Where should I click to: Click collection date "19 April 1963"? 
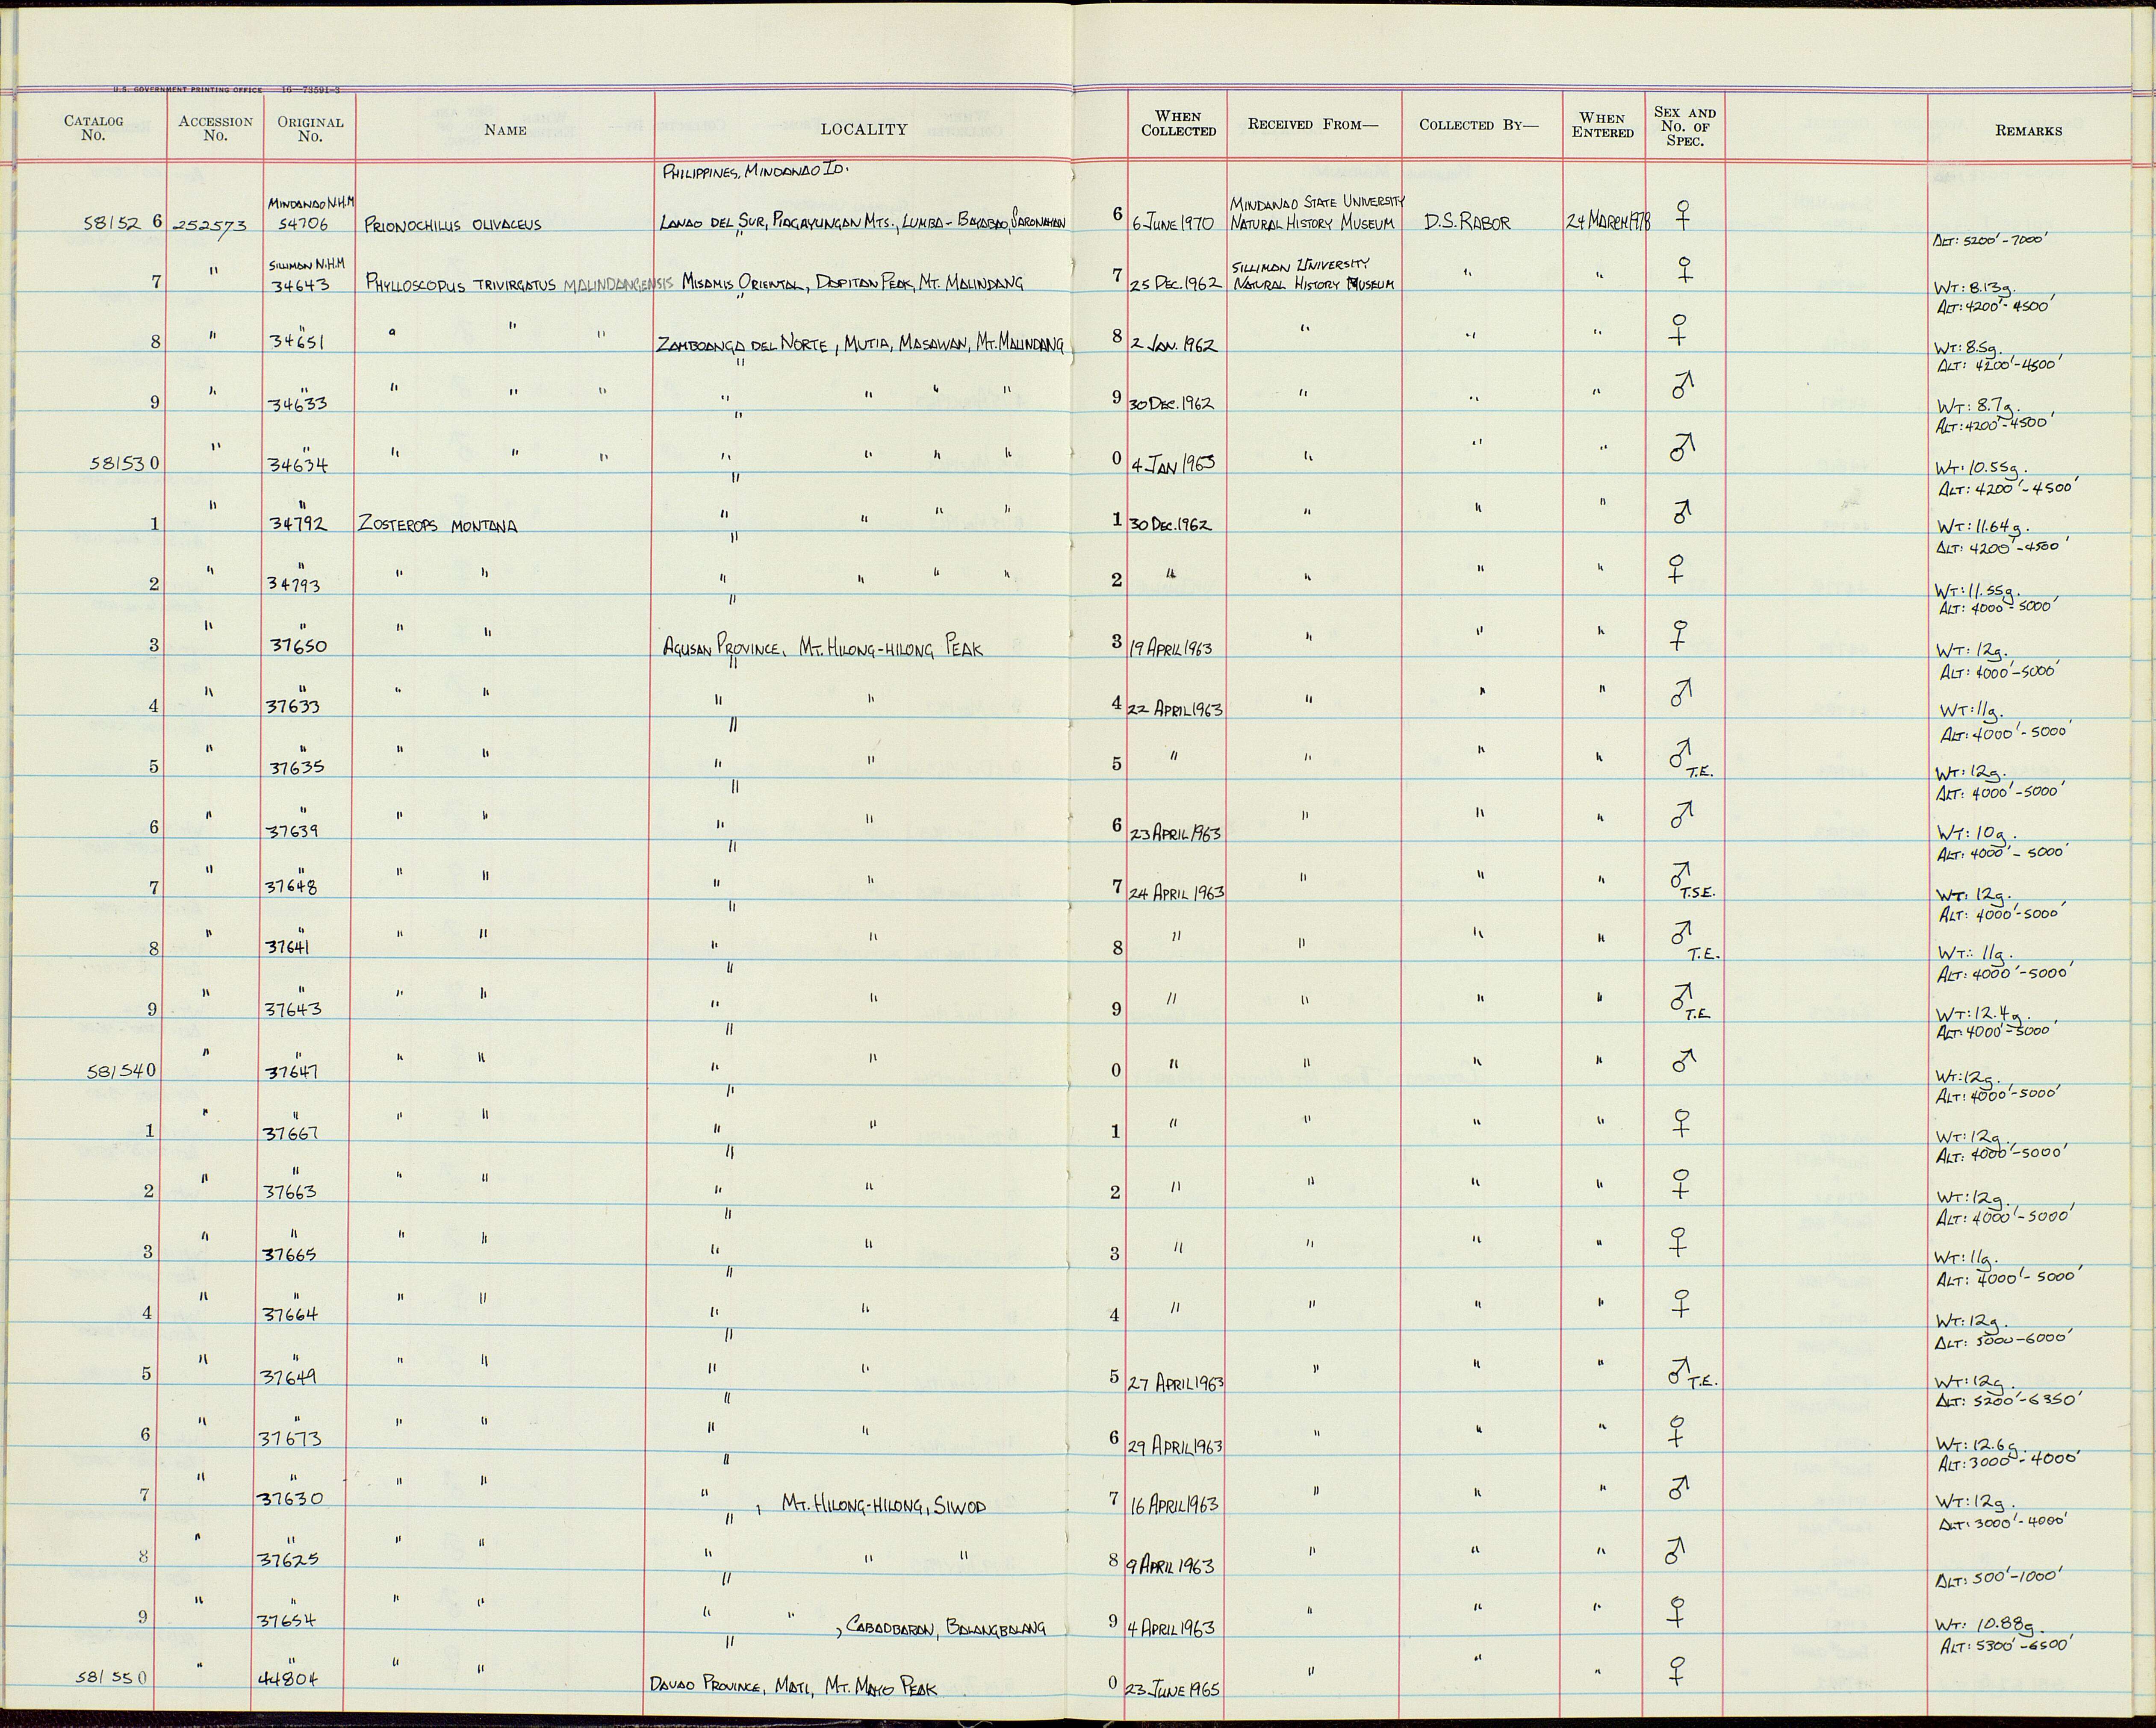(1170, 649)
